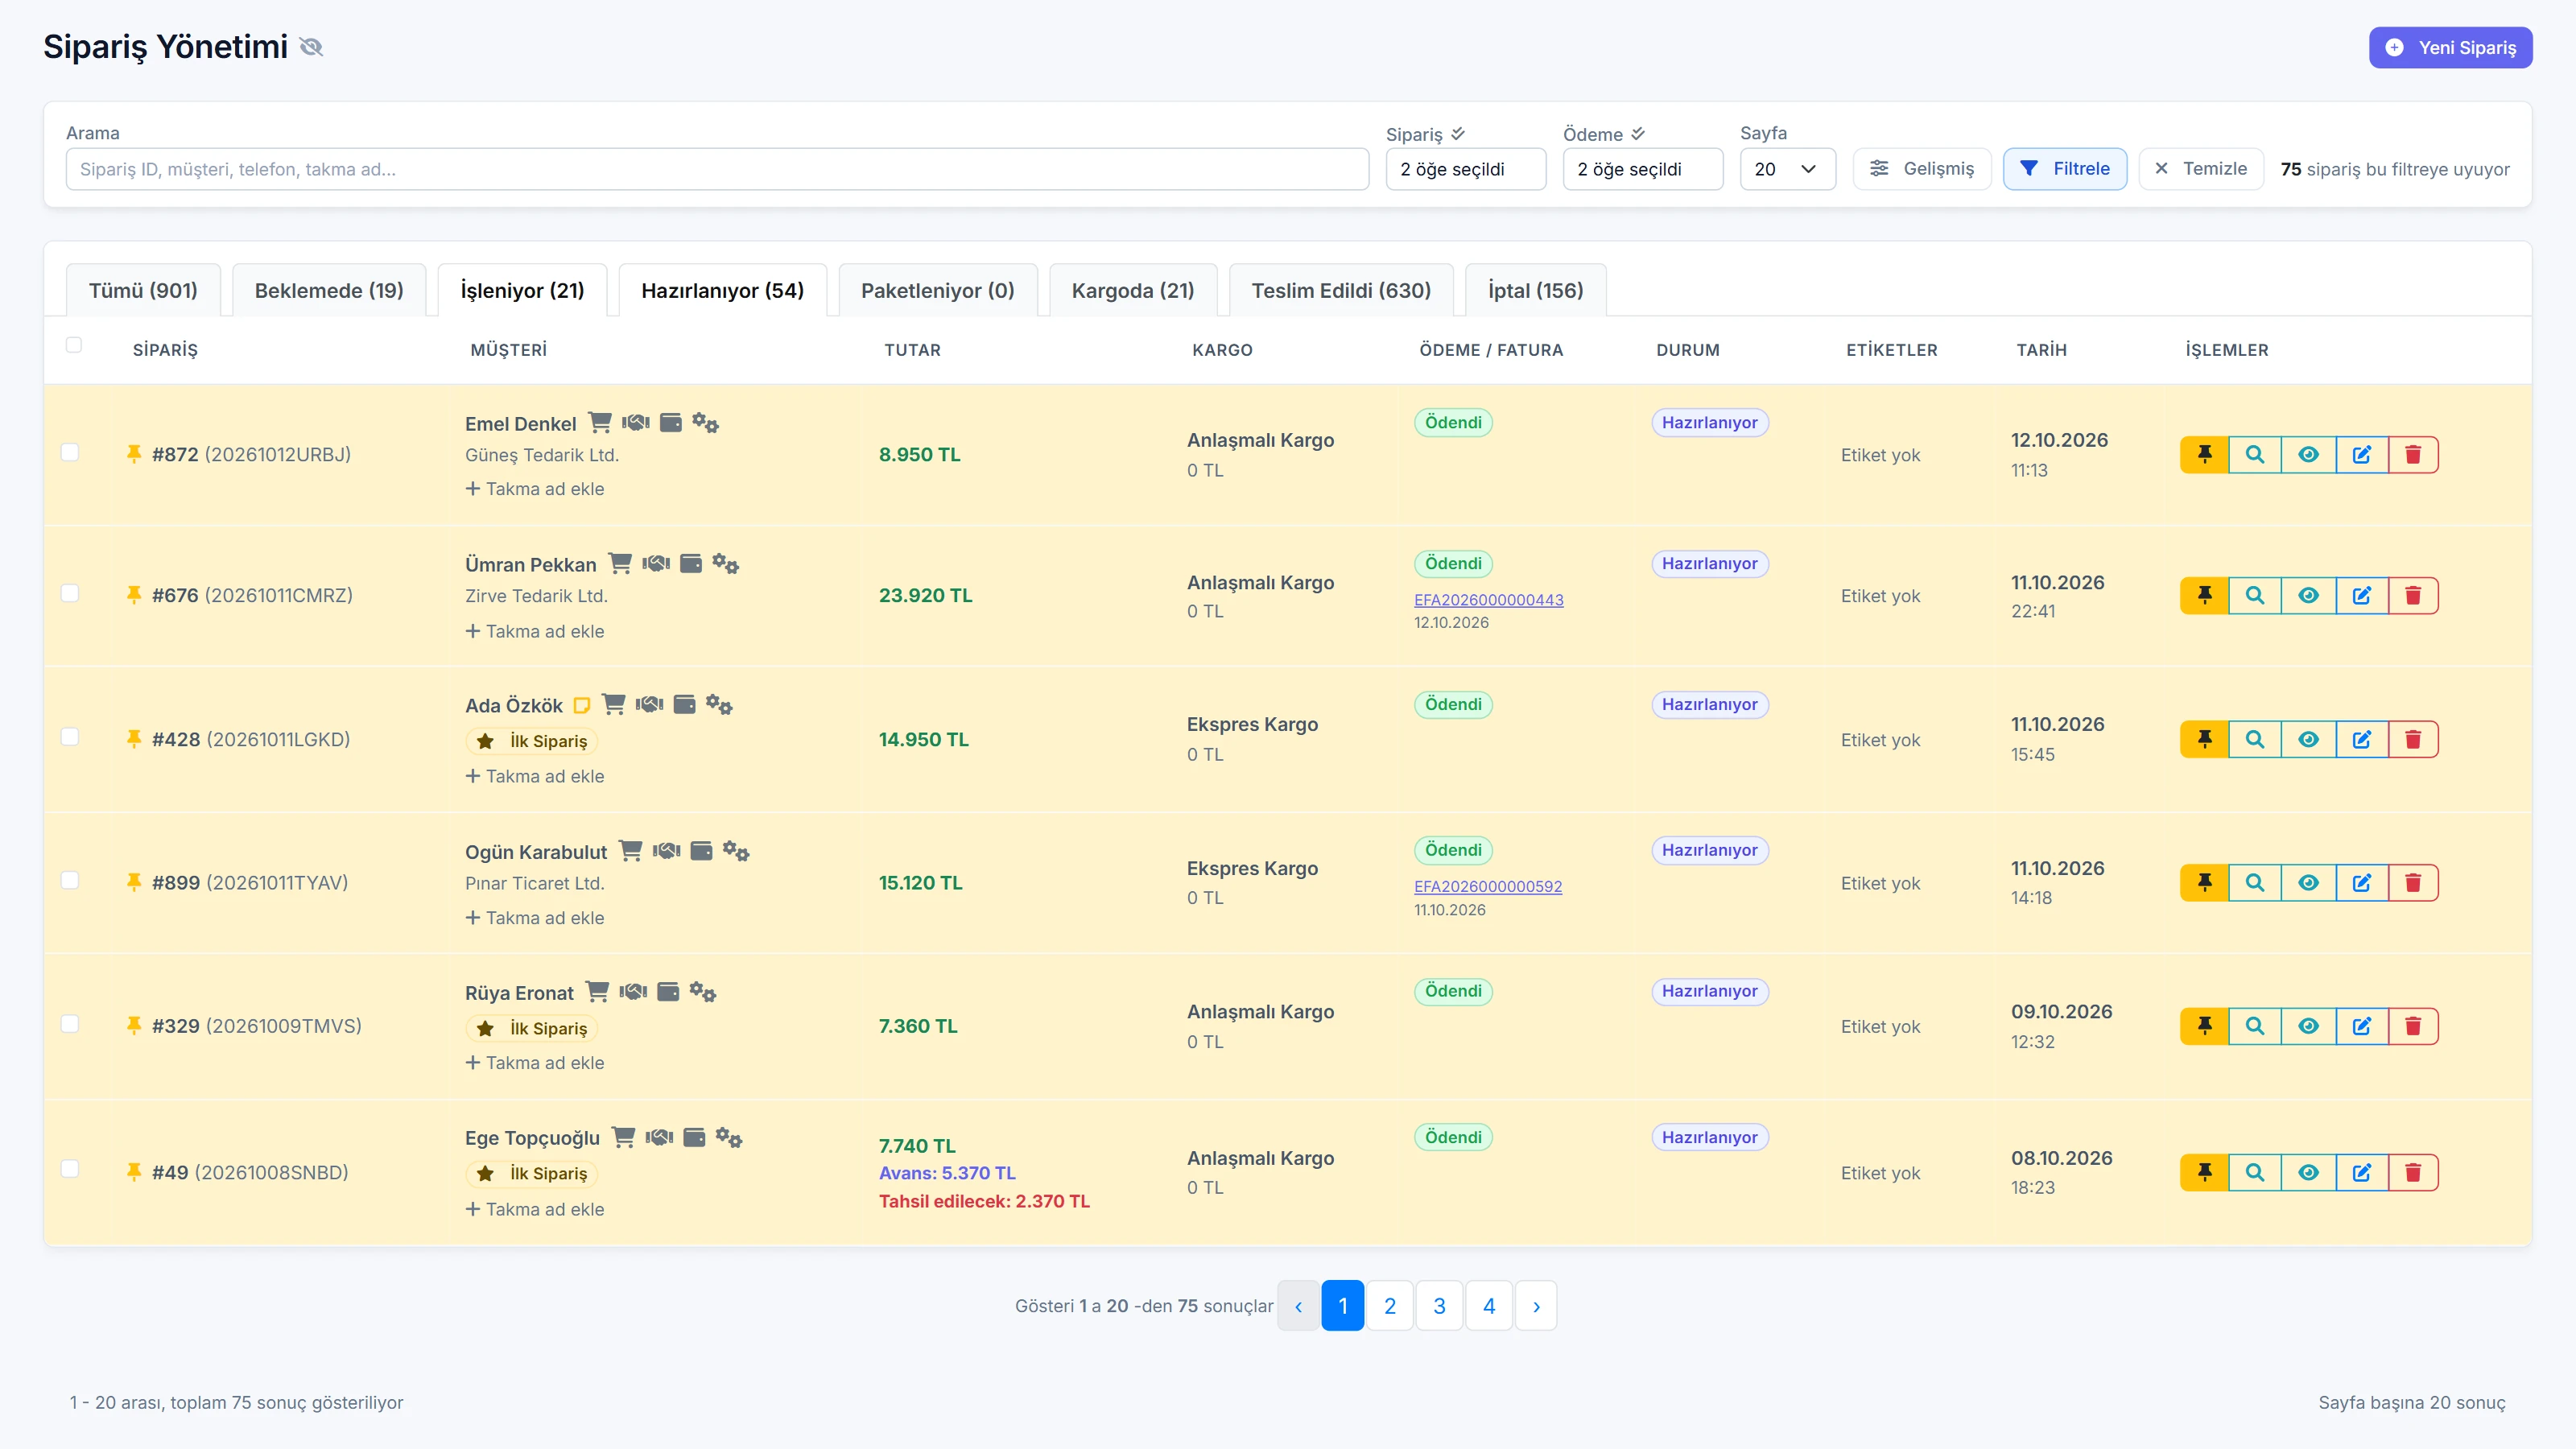The image size is (2576, 1449).
Task: Open magnifier search for order #676
Action: (2255, 596)
